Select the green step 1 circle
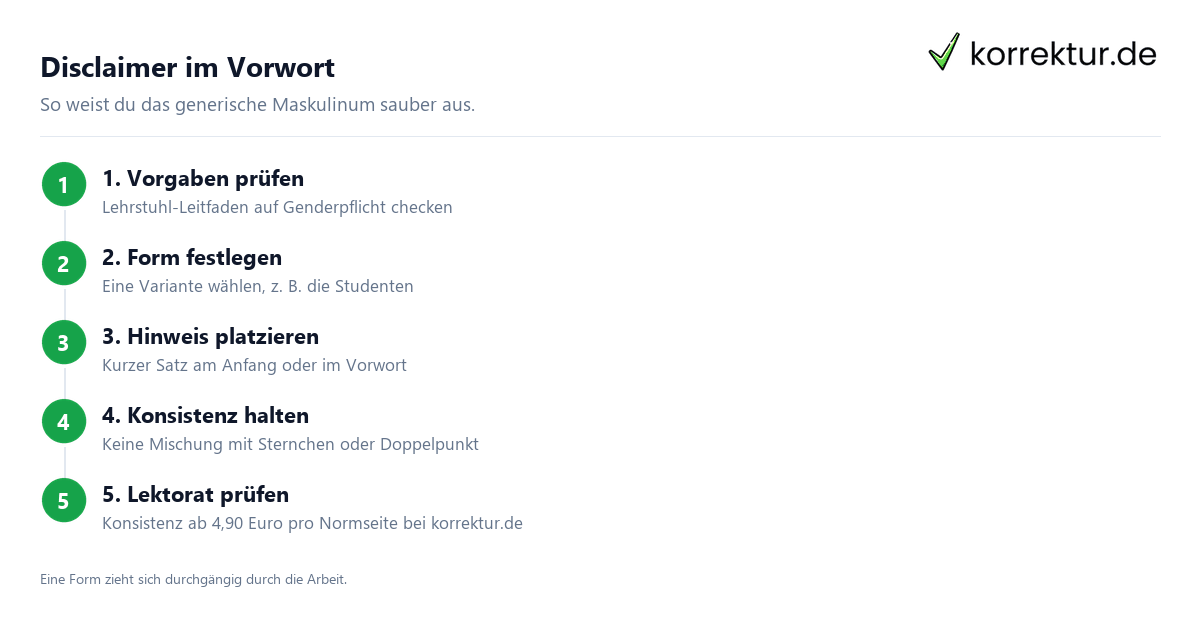 (x=64, y=185)
